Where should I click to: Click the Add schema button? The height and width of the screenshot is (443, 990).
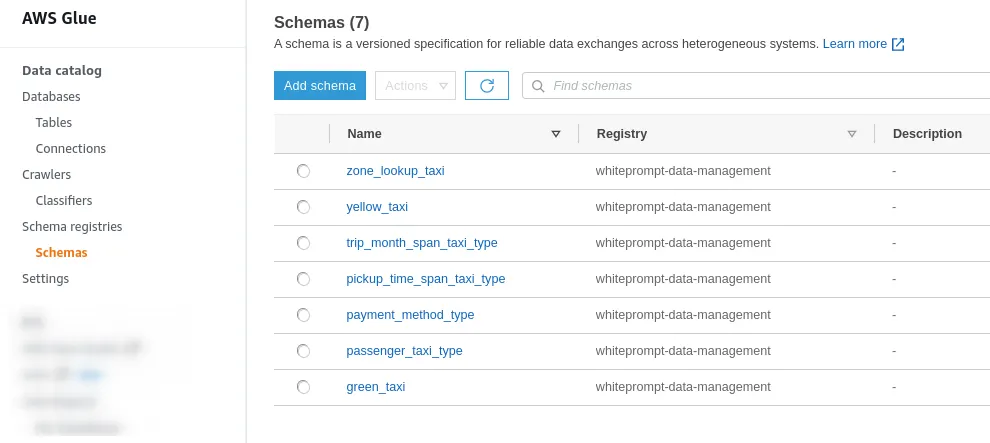319,86
